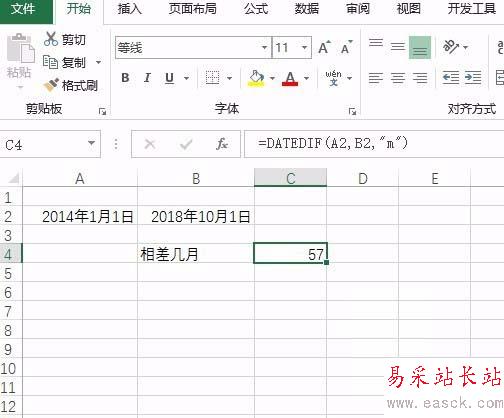Apply yellow fill color bucket
504x418 pixels.
click(256, 78)
